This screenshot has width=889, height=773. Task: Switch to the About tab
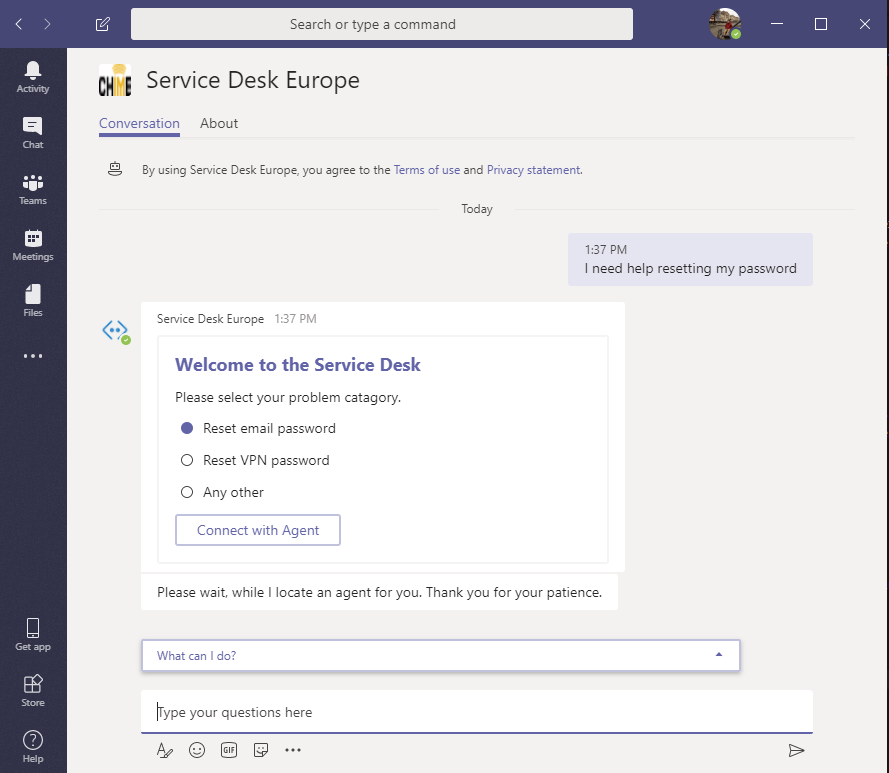219,123
